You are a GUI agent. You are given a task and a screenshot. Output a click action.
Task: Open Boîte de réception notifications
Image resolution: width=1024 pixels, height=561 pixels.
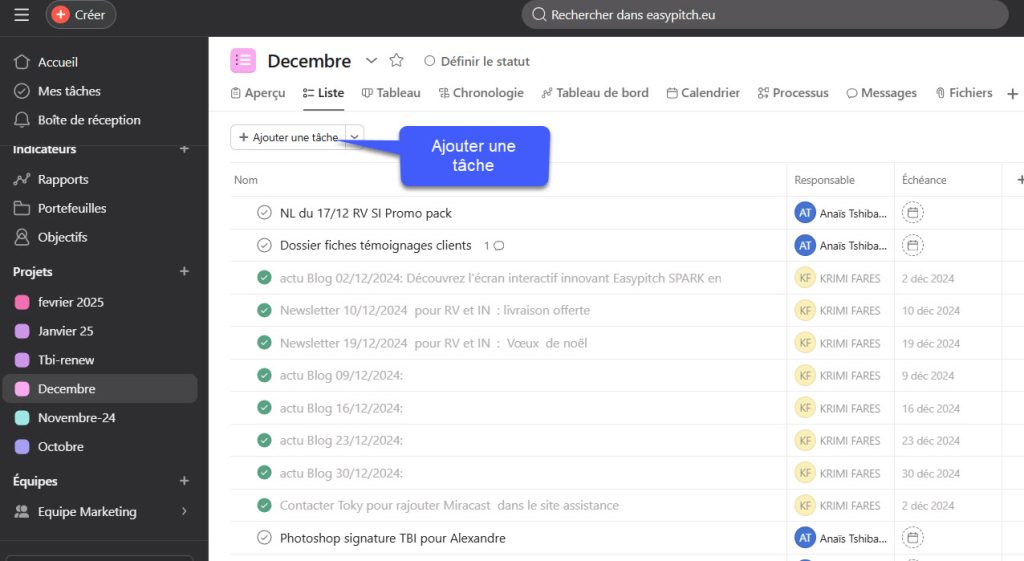coord(77,120)
